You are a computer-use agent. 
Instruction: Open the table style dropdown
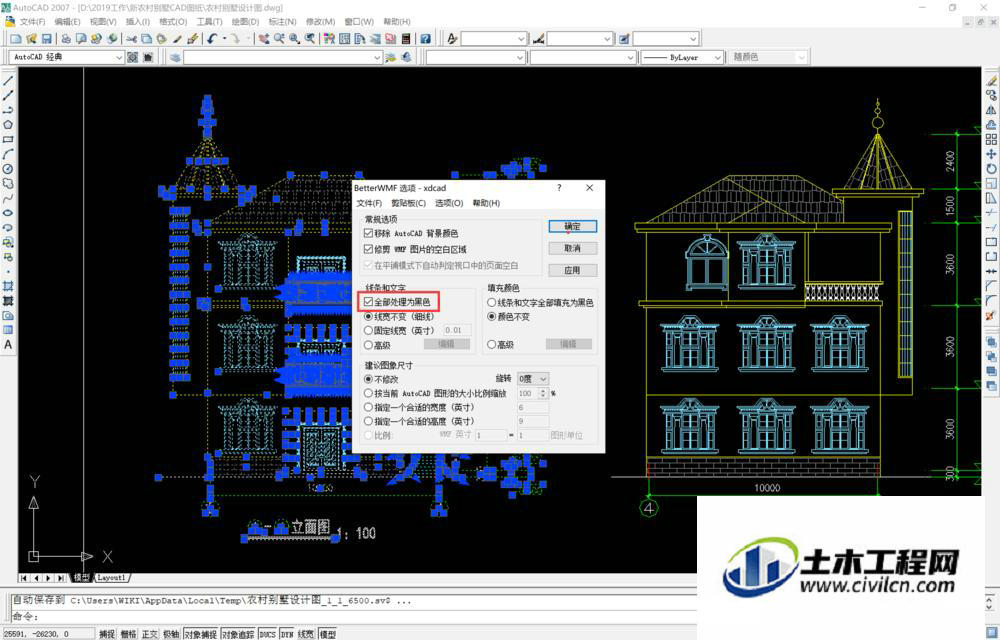(x=666, y=39)
